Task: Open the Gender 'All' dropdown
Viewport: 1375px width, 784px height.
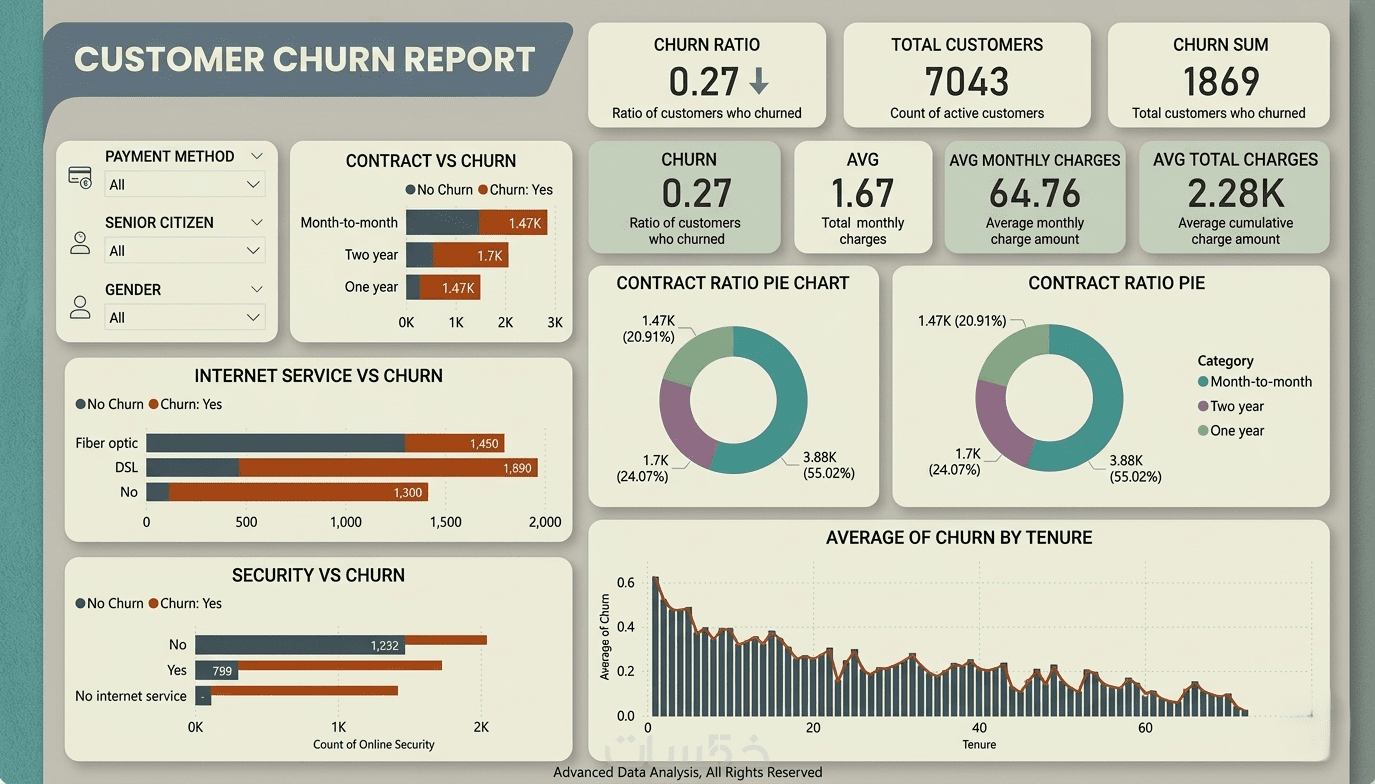Action: point(185,317)
